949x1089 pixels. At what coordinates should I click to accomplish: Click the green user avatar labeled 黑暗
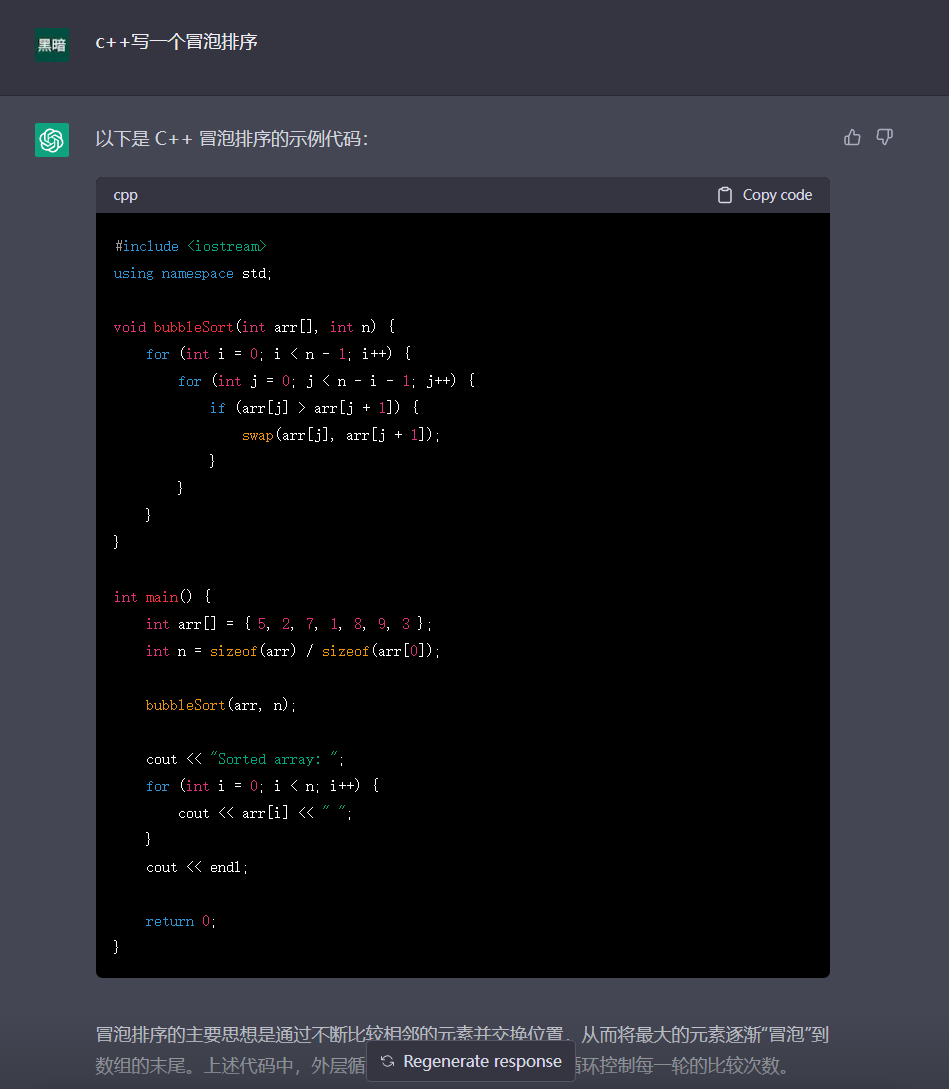point(52,45)
